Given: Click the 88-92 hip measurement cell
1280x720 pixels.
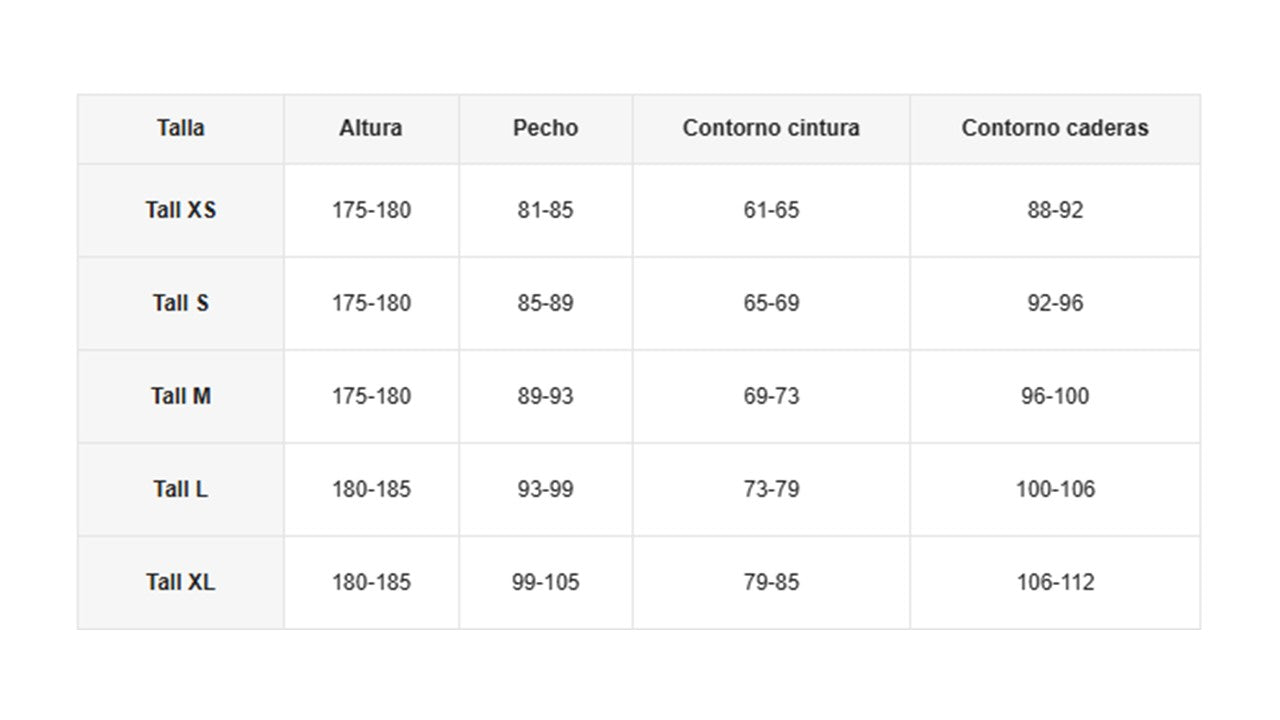Looking at the screenshot, I should 1055,210.
